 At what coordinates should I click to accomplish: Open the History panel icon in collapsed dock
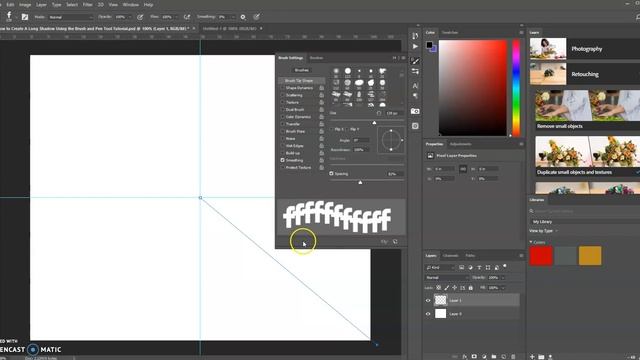click(x=415, y=36)
